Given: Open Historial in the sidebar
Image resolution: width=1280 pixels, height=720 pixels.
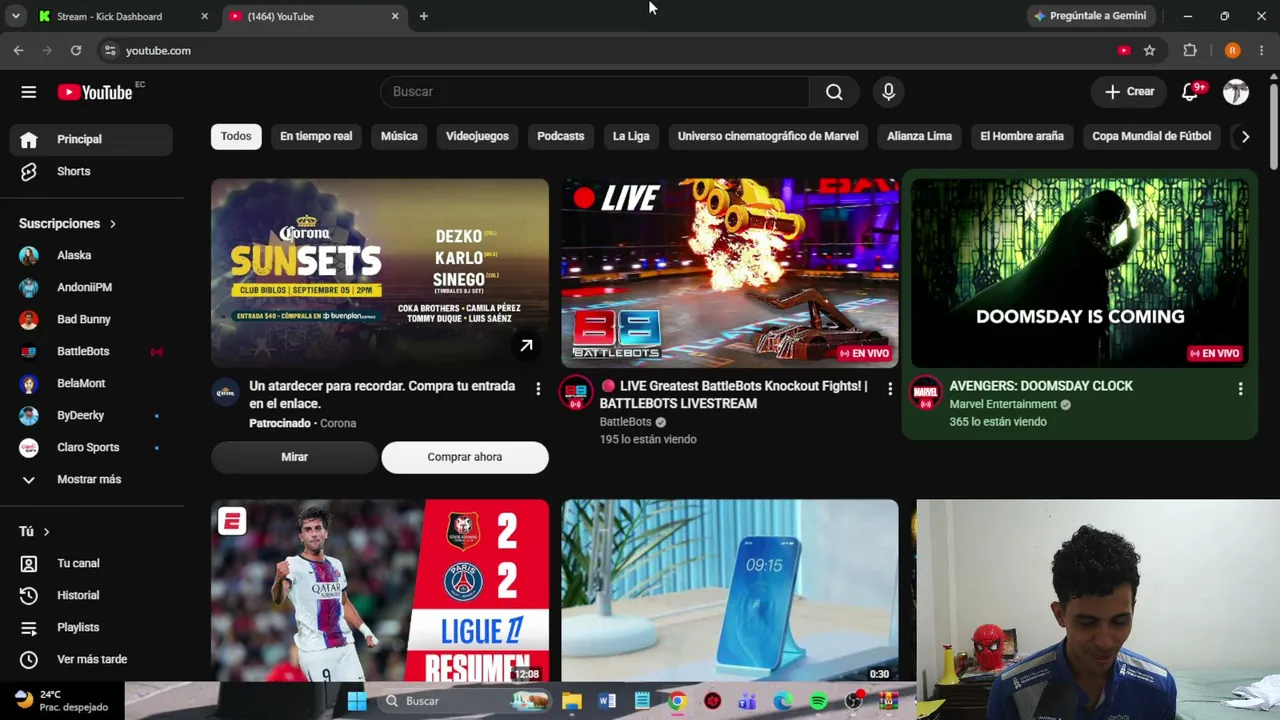Looking at the screenshot, I should (91, 595).
